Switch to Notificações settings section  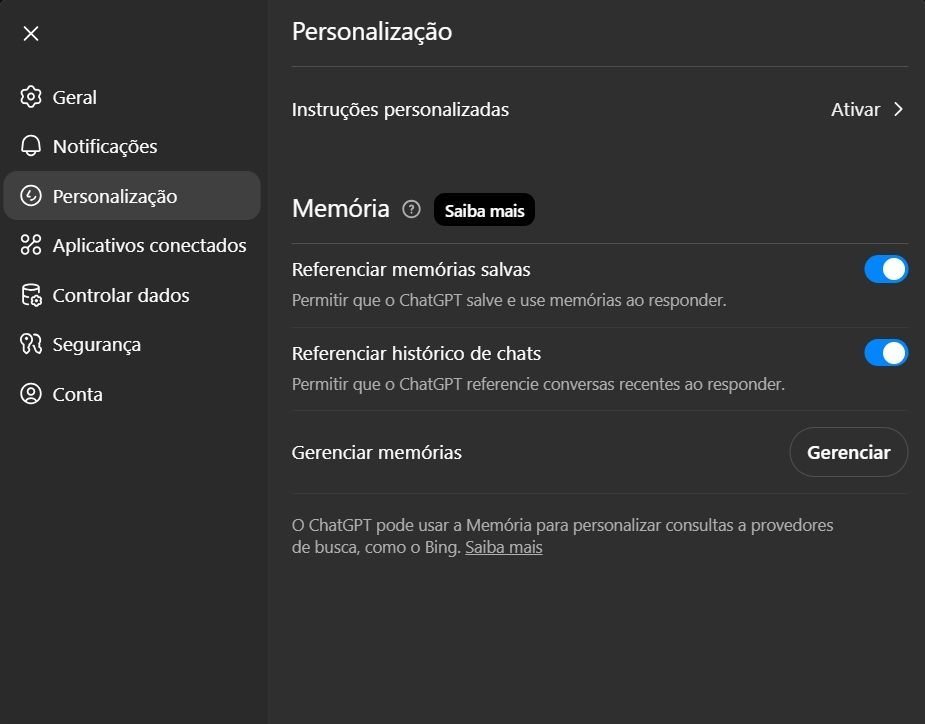point(105,146)
